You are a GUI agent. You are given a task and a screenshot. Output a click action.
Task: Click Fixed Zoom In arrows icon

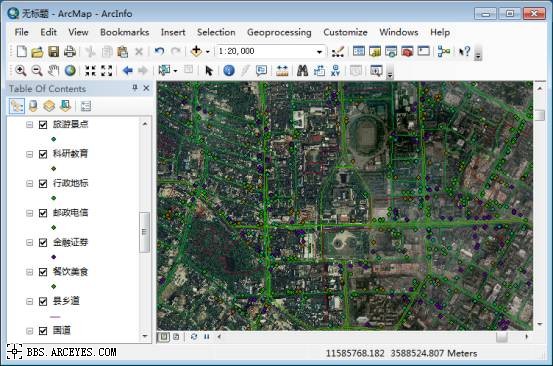pos(90,71)
